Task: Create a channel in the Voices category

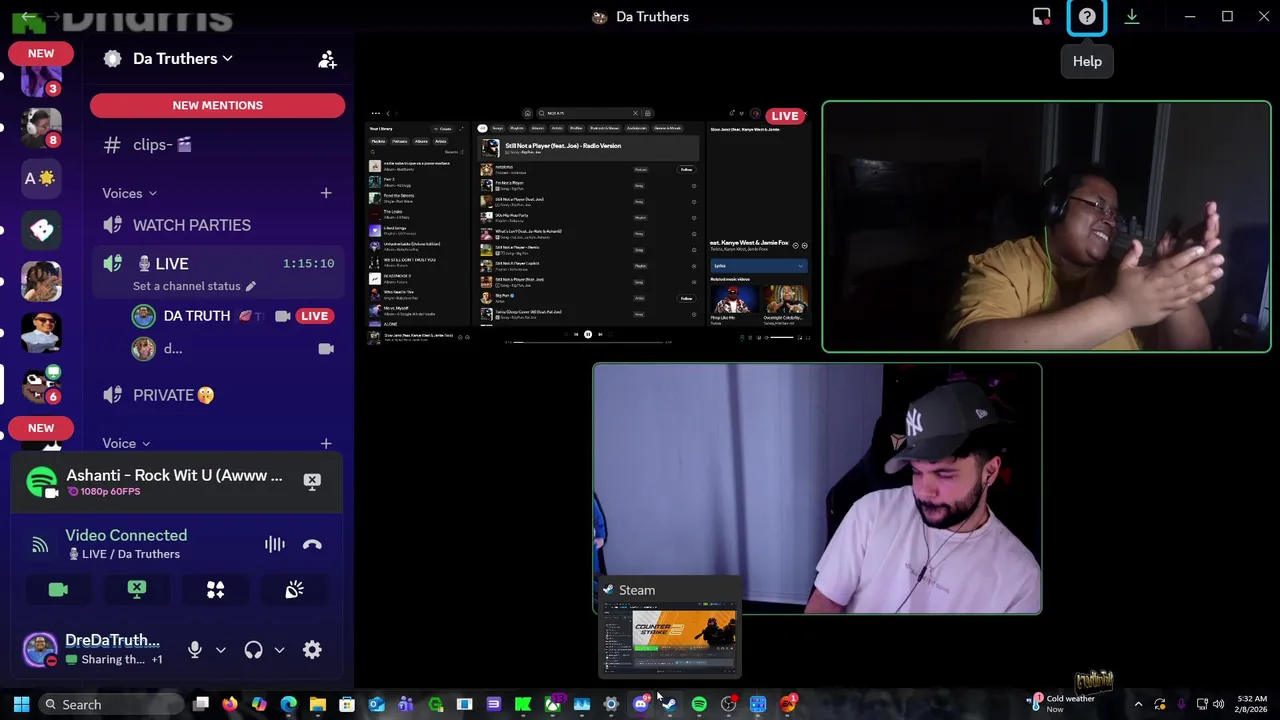Action: 326,193
